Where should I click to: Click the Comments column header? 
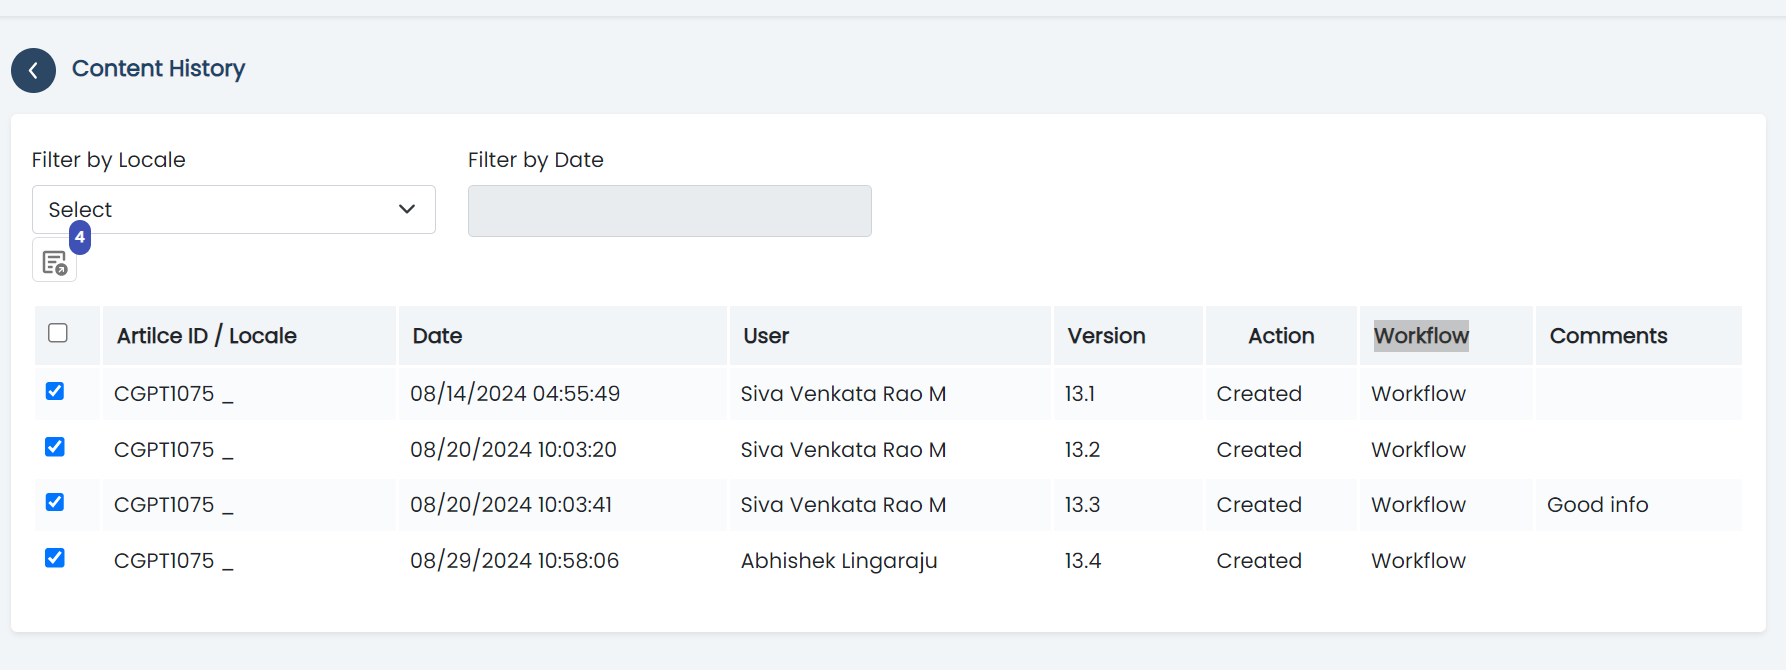pos(1608,336)
